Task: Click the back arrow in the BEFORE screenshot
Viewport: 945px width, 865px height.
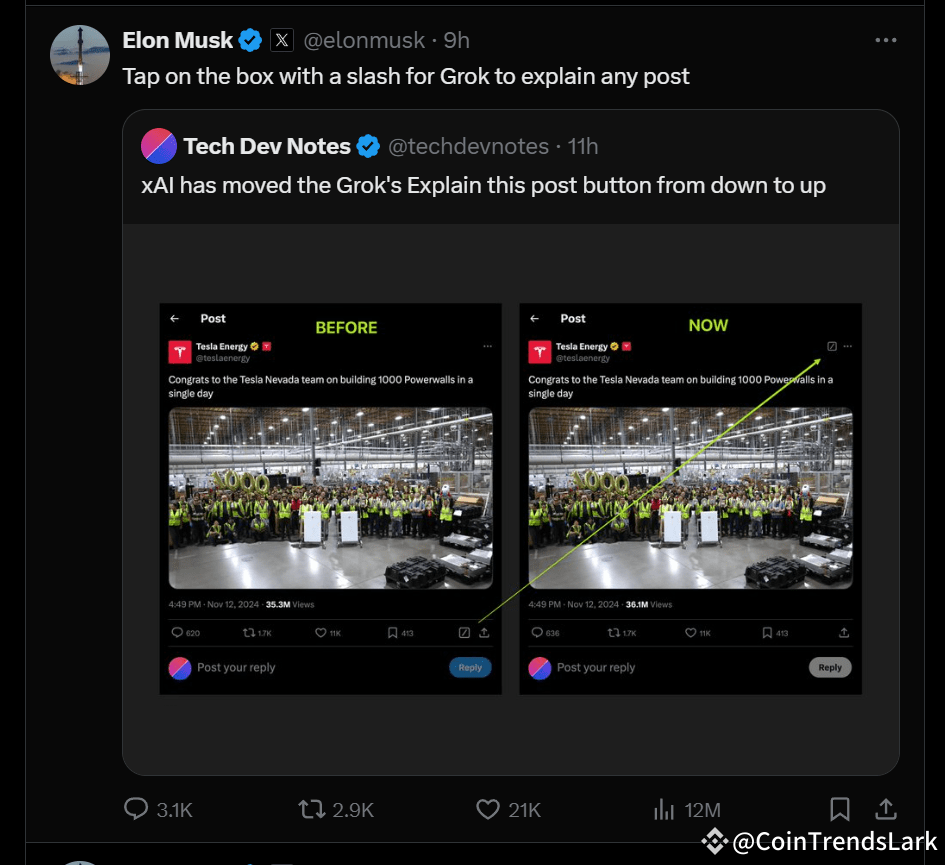Action: tap(174, 317)
